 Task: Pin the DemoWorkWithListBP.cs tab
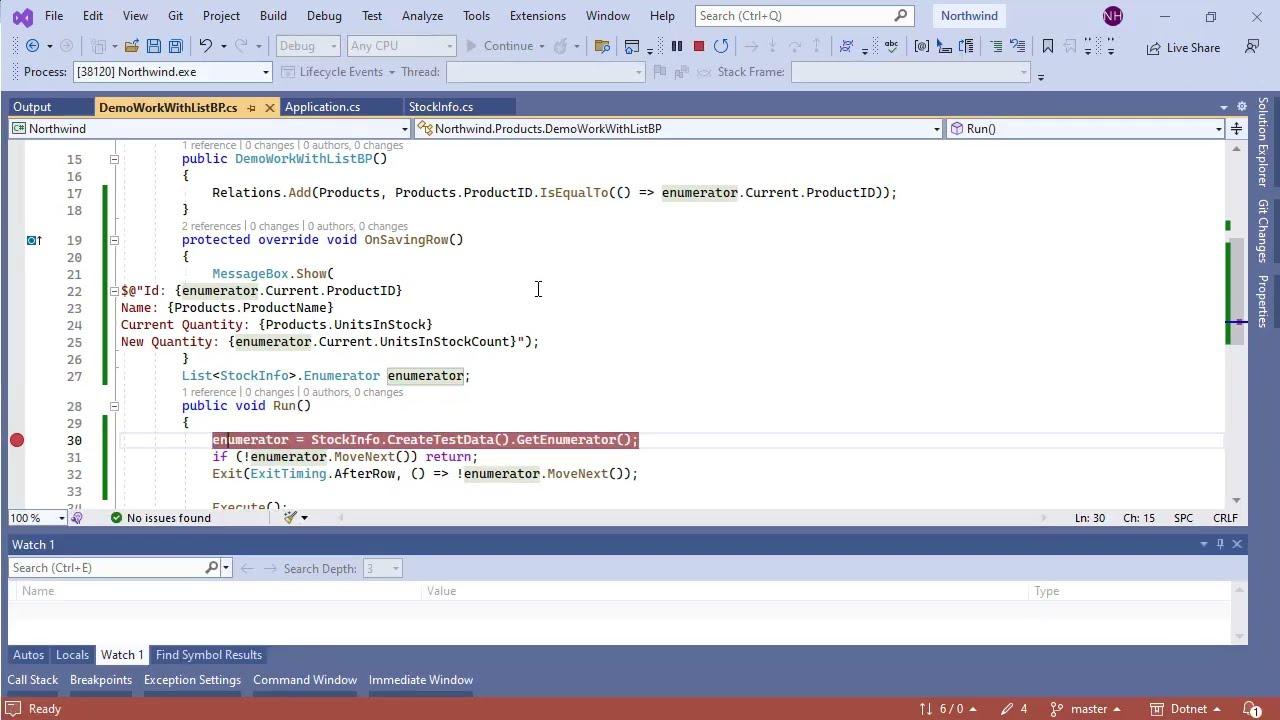click(251, 107)
